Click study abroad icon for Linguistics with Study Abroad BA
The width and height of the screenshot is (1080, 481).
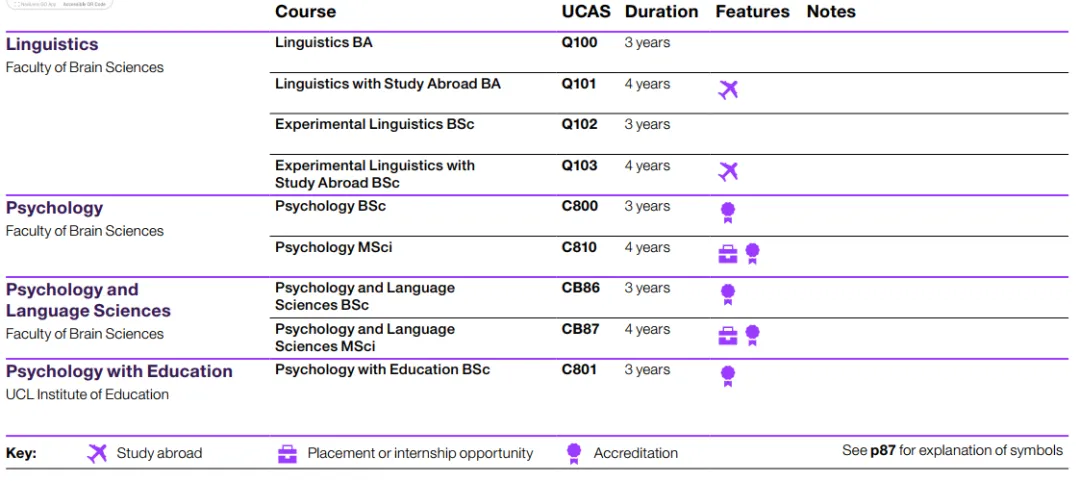pos(728,90)
